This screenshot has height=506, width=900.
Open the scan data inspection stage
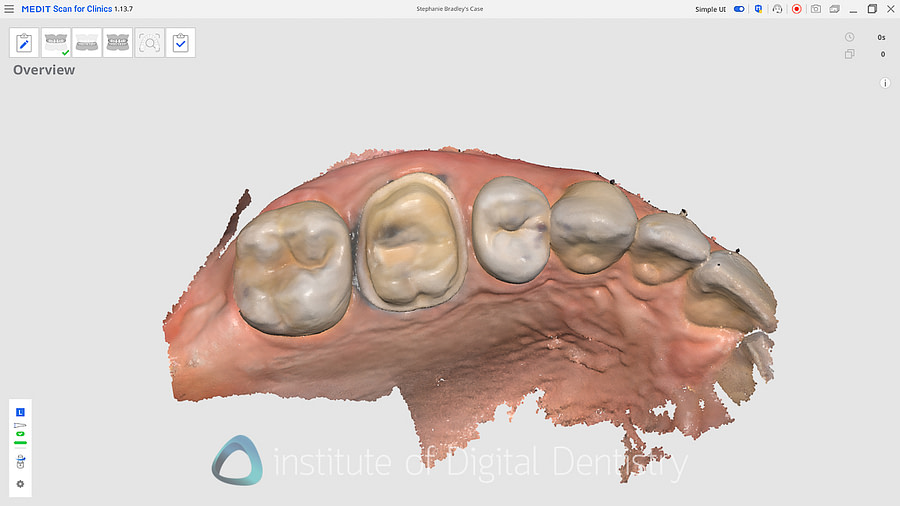(149, 42)
